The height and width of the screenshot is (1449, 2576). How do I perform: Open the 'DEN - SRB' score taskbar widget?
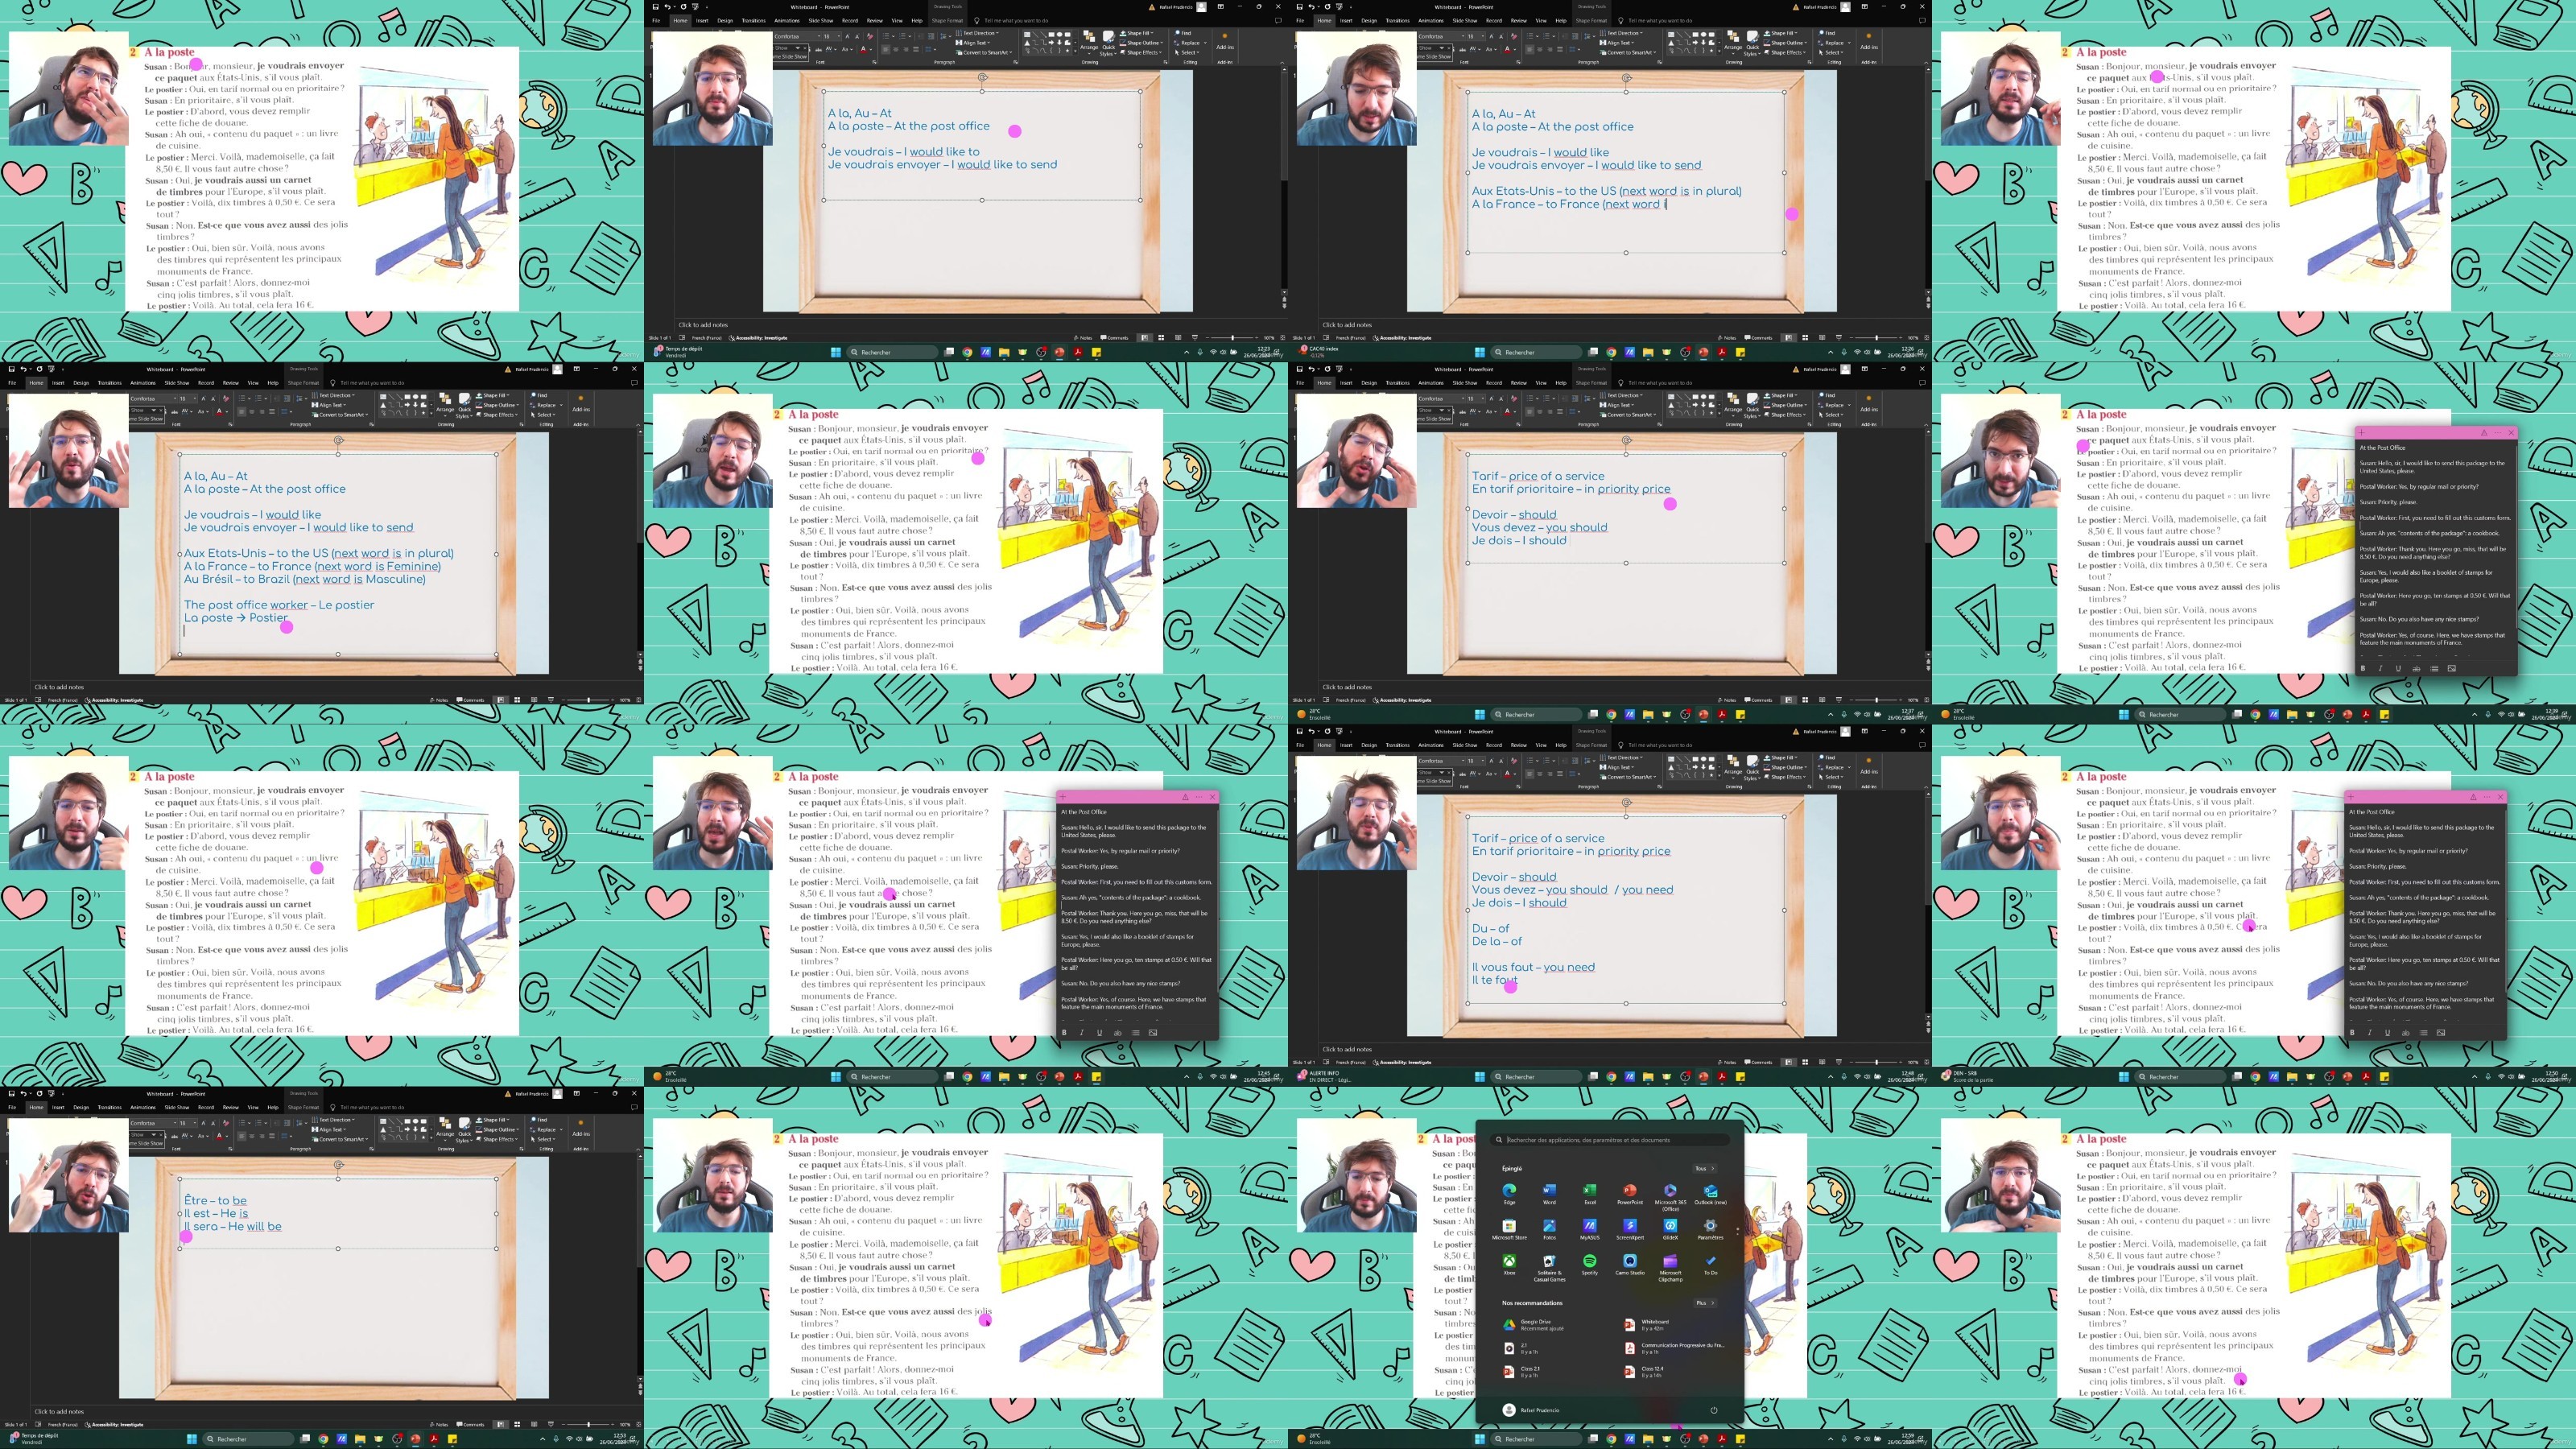tap(1966, 1076)
